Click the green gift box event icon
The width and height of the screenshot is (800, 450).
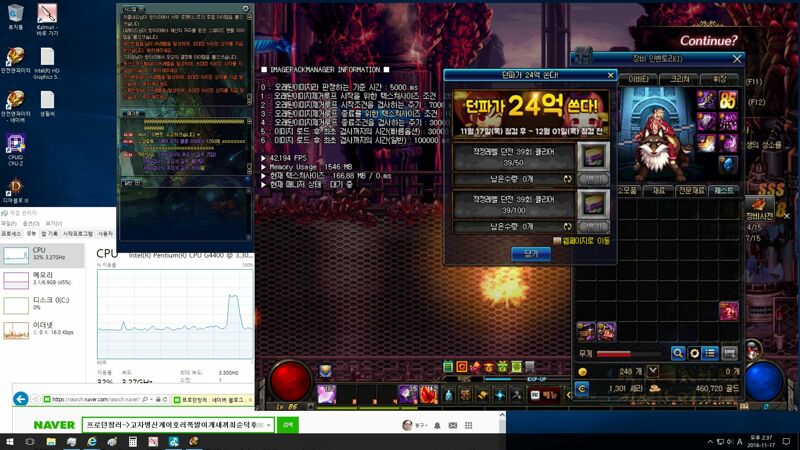pos(502,366)
